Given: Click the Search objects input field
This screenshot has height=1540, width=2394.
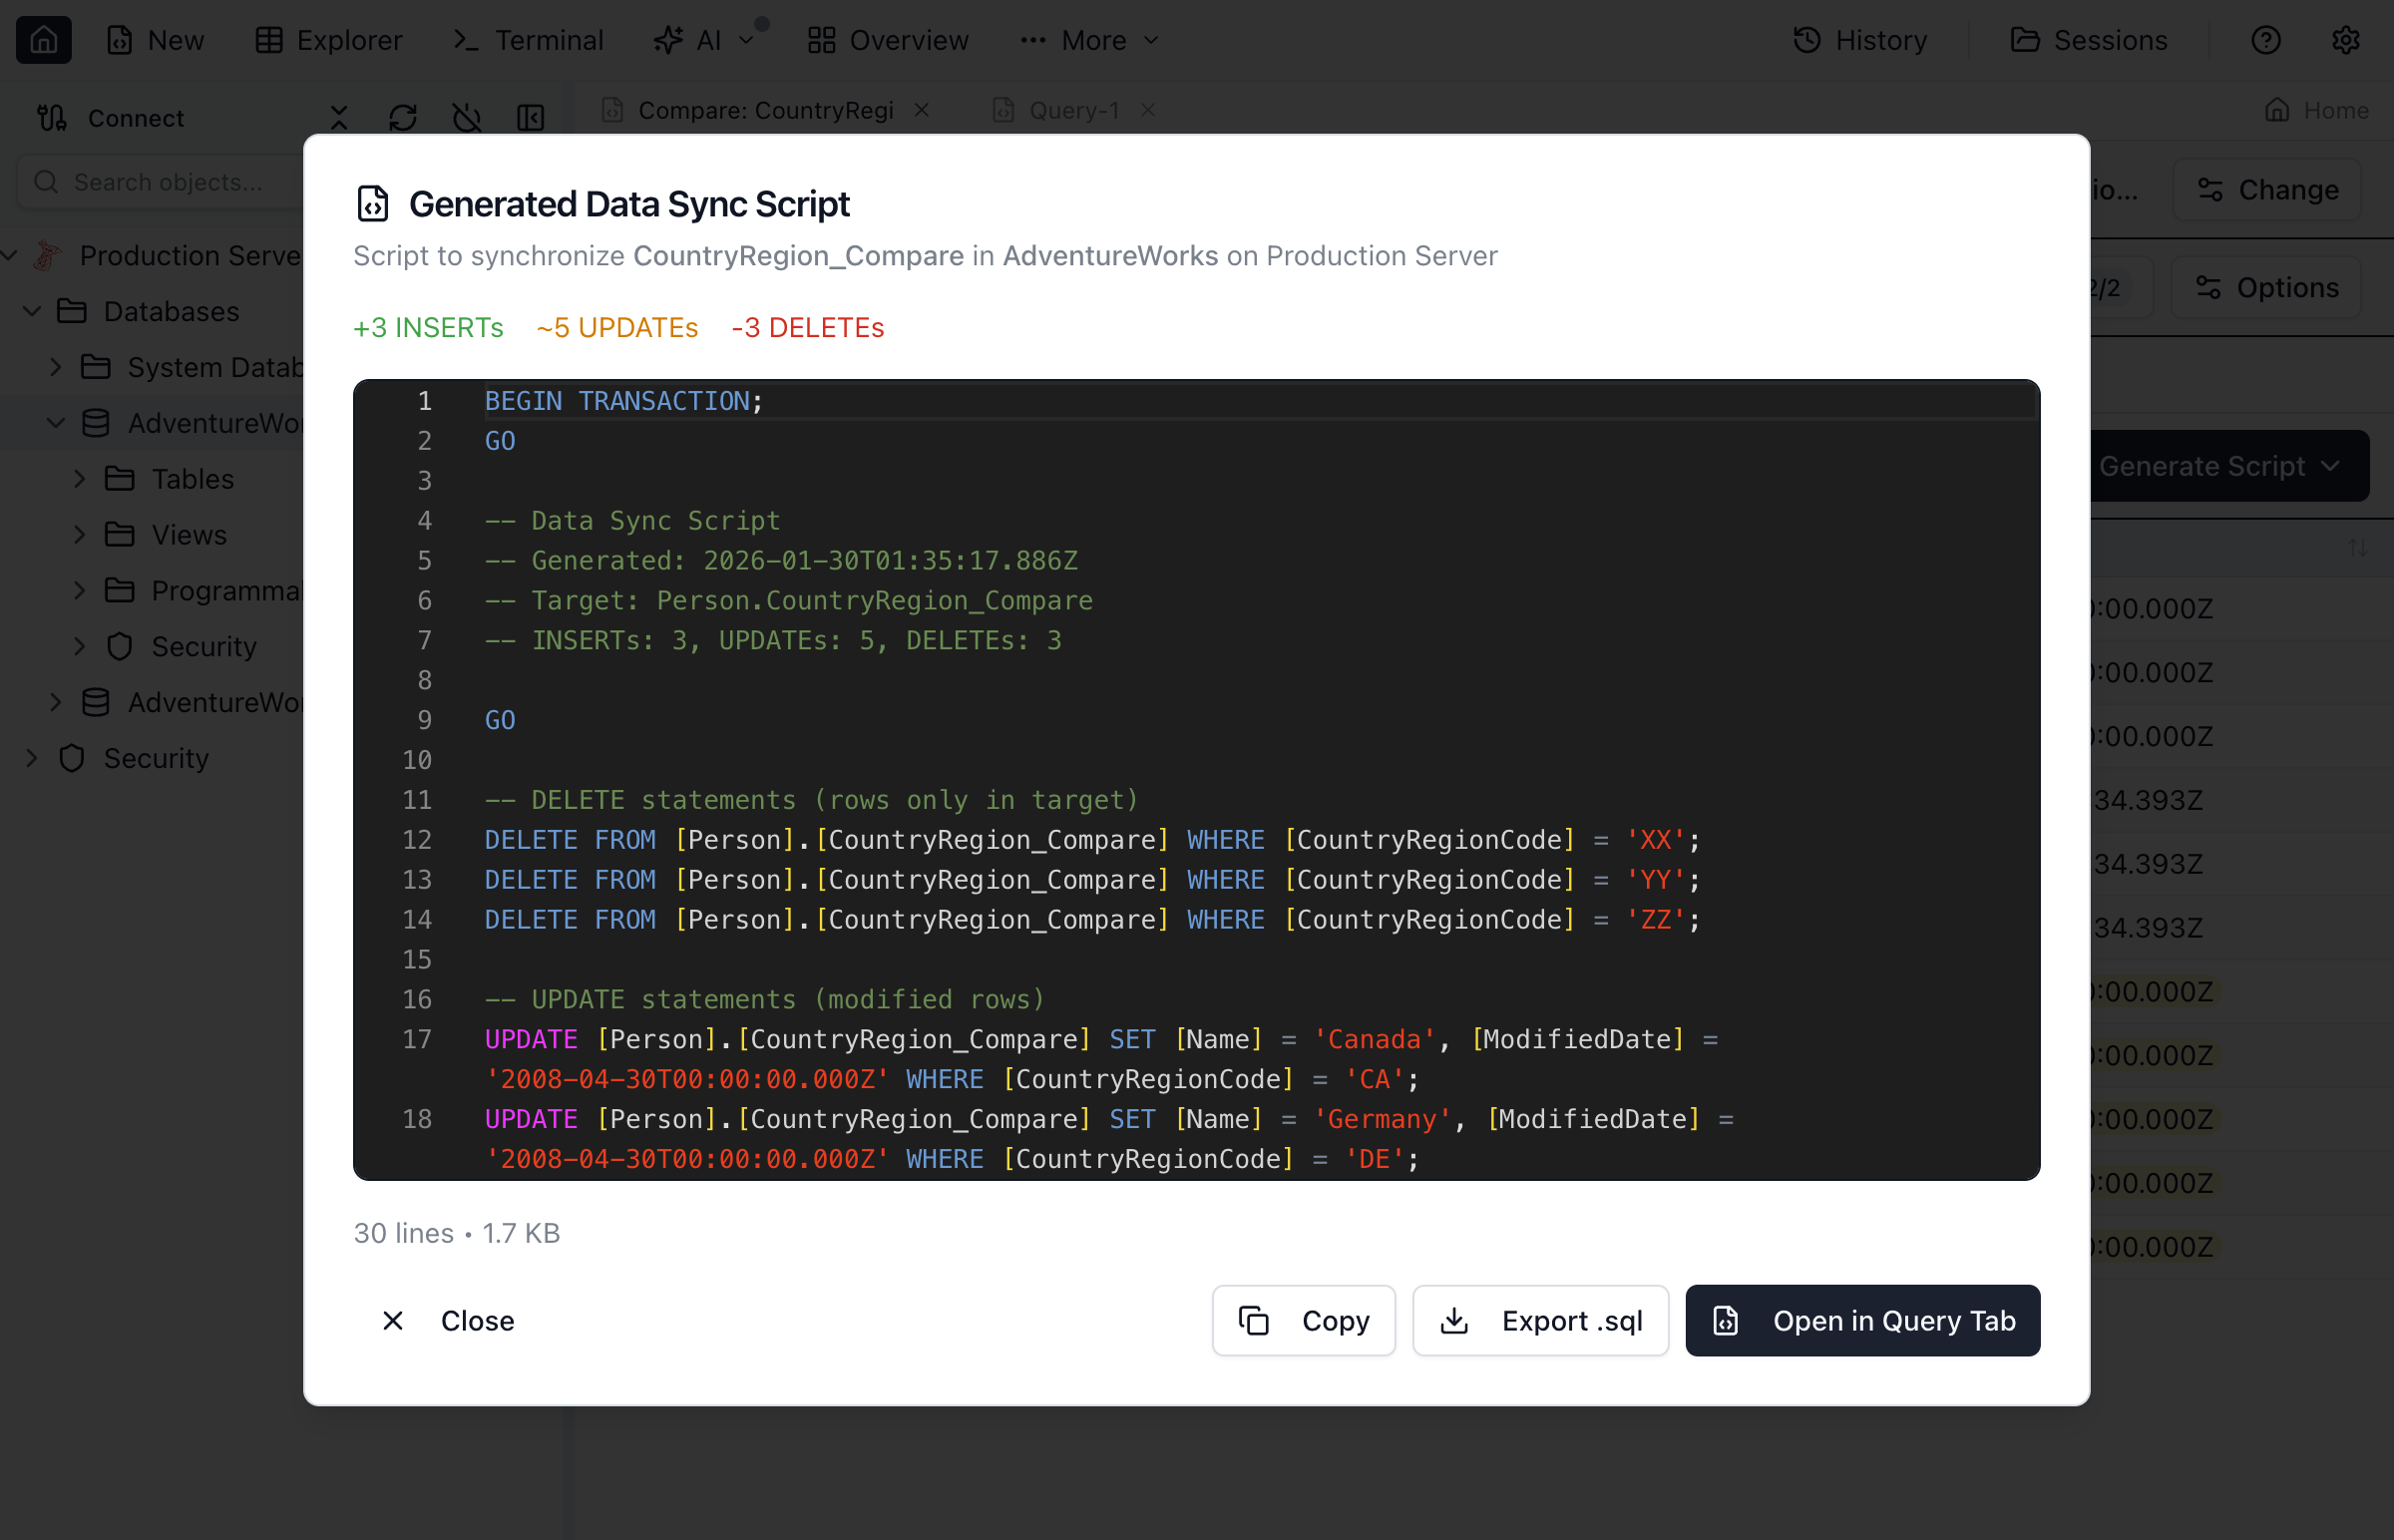Looking at the screenshot, I should pyautogui.click(x=168, y=182).
